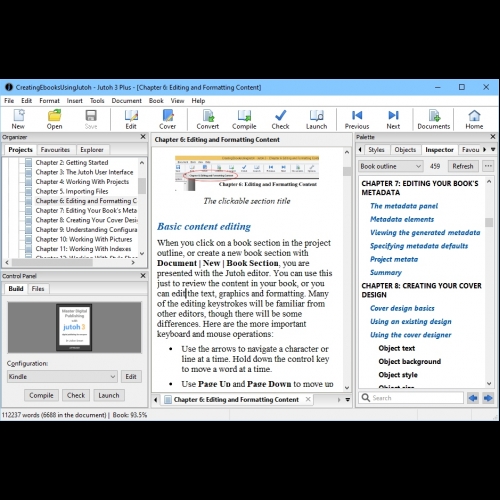This screenshot has width=500, height=500.
Task: Switch to the Files tab in Control Panel
Action: click(38, 289)
